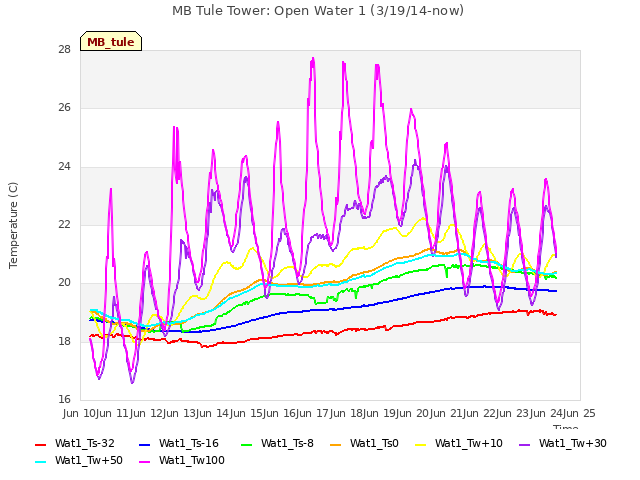This screenshot has height=480, width=640.
Task: Click the Wat1_Ts-16 legend label
Action: (x=189, y=443)
